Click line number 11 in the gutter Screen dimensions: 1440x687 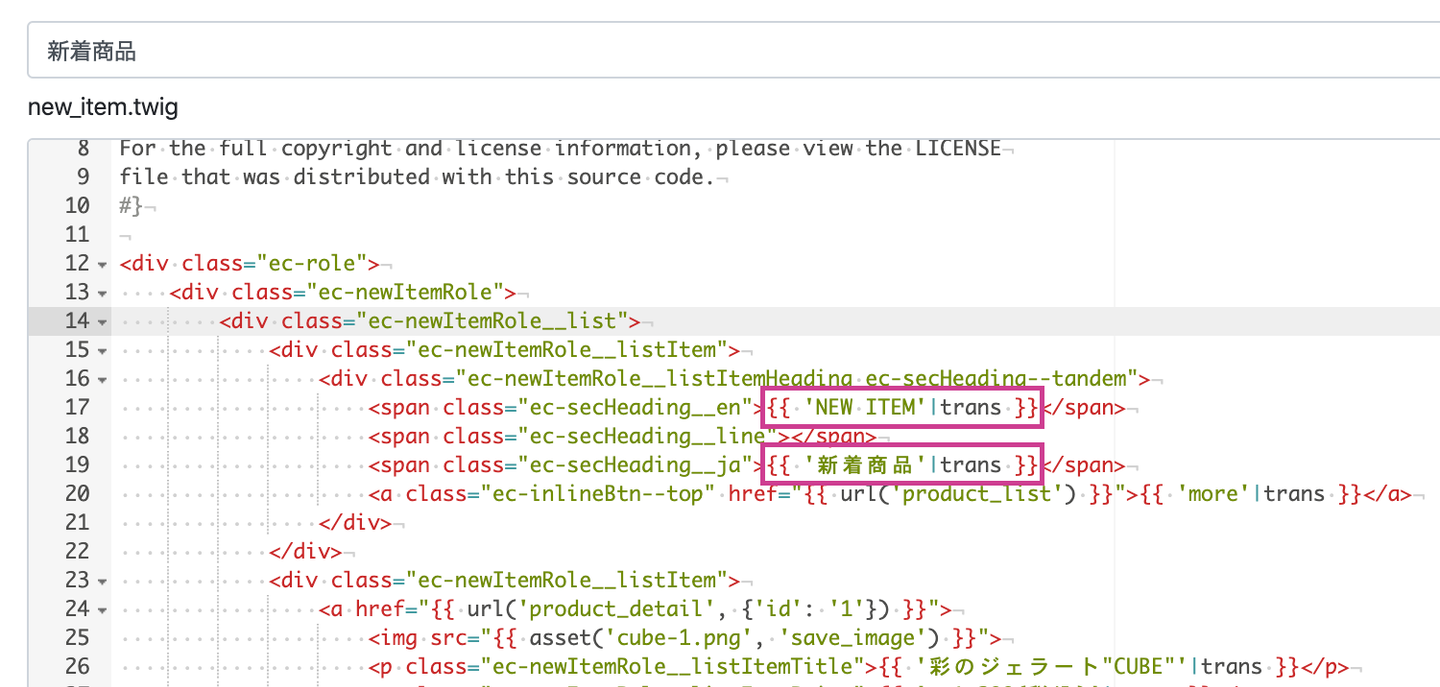(x=77, y=235)
